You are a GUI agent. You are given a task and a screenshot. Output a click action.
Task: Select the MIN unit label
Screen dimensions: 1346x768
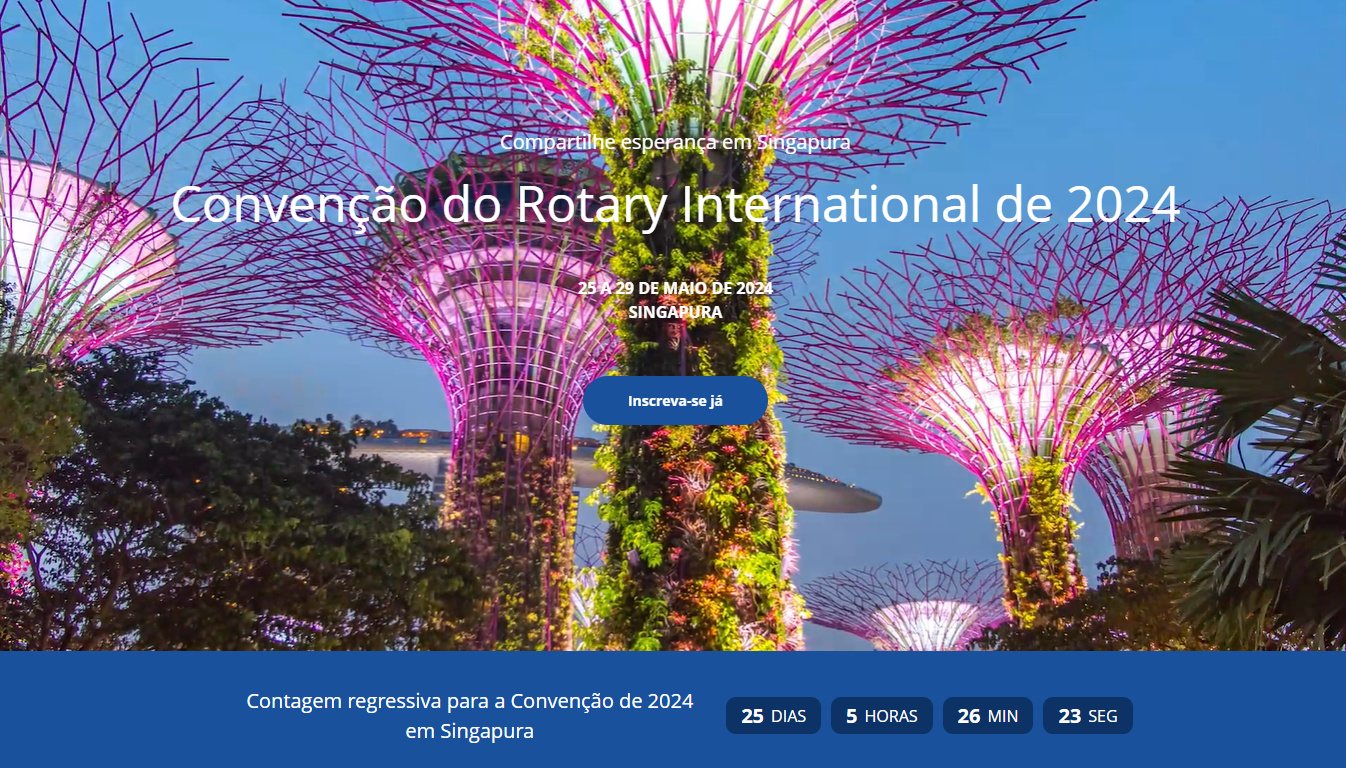[x=1003, y=716]
